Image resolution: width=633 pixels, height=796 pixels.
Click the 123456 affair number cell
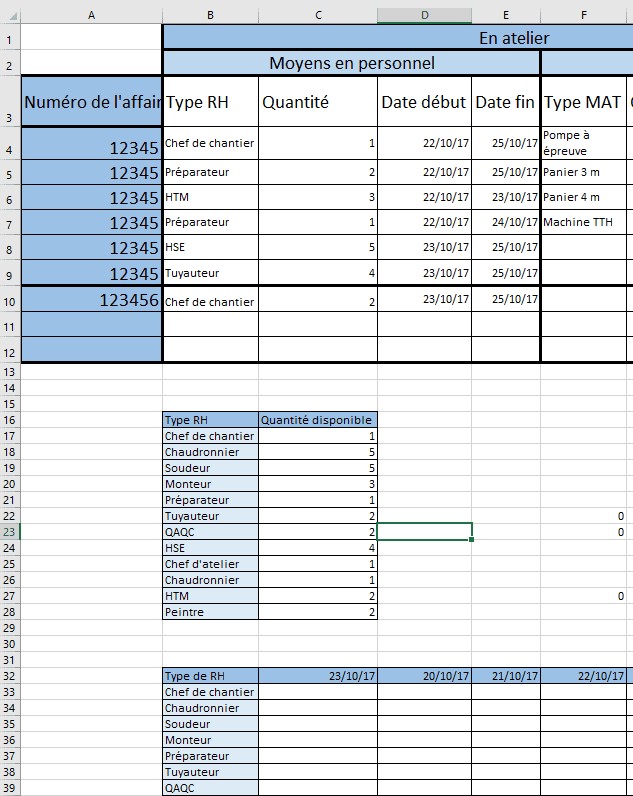pyautogui.click(x=91, y=299)
